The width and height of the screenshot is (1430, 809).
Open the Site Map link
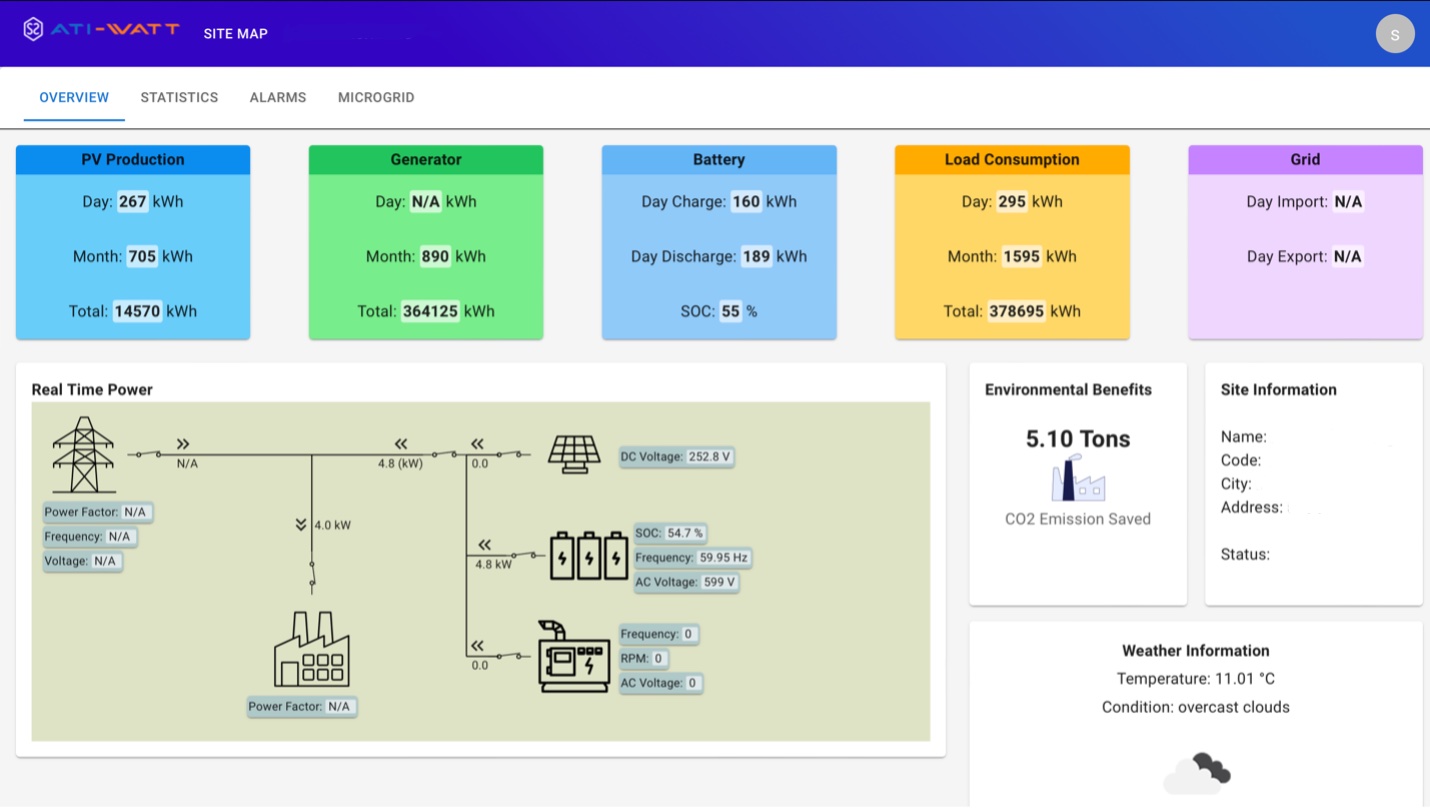[235, 33]
